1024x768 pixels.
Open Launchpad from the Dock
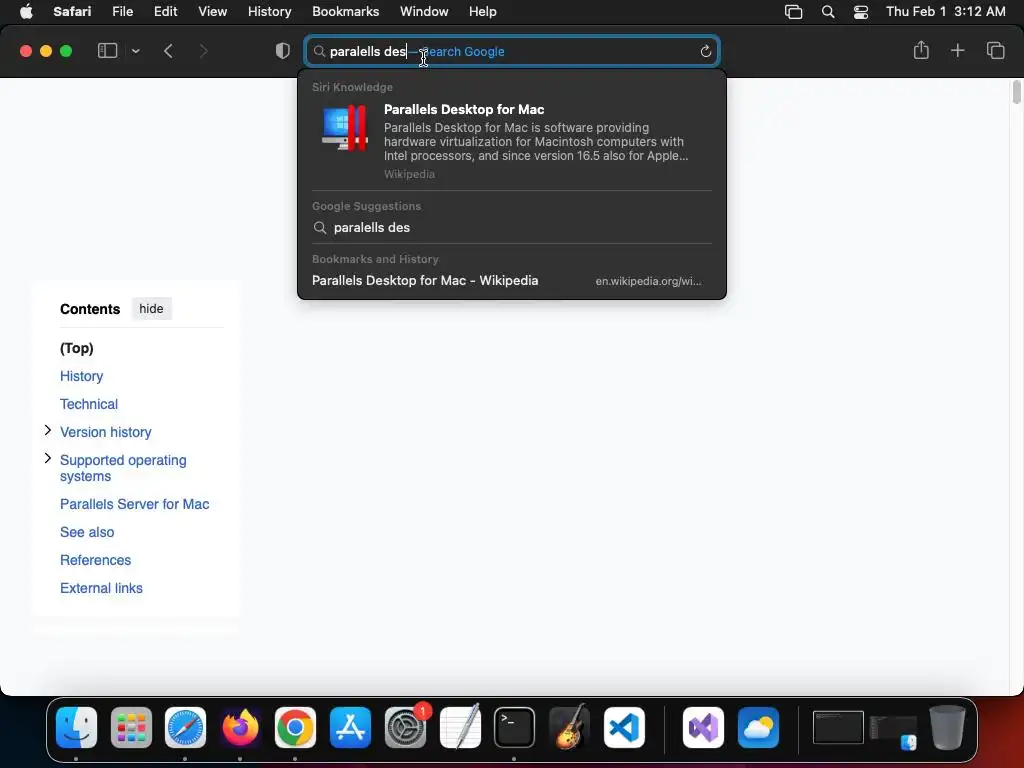(131, 728)
